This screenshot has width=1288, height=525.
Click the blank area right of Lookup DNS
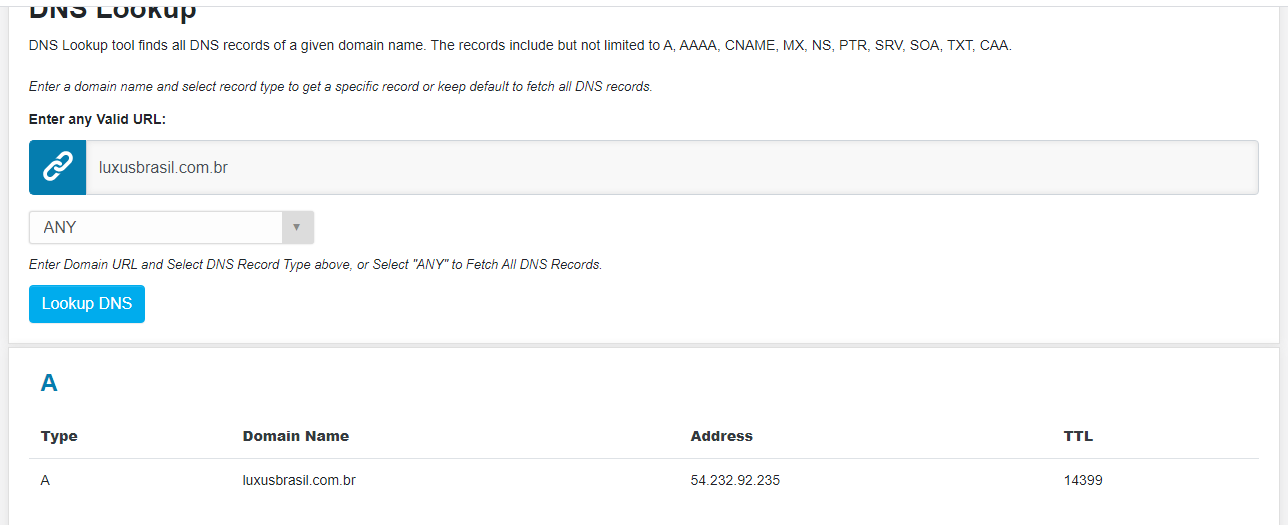[x=600, y=304]
